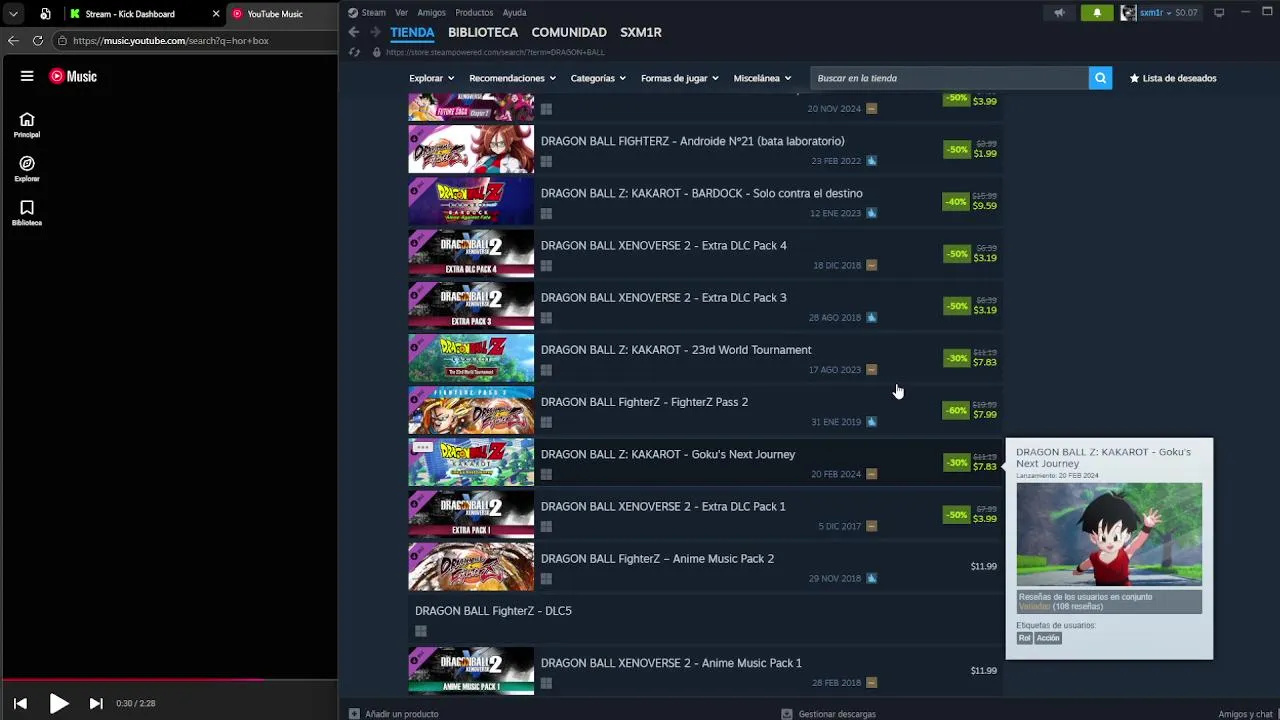
Task: Open XENOVERSE 2 Extra DLC Pack 3
Action: (705, 306)
